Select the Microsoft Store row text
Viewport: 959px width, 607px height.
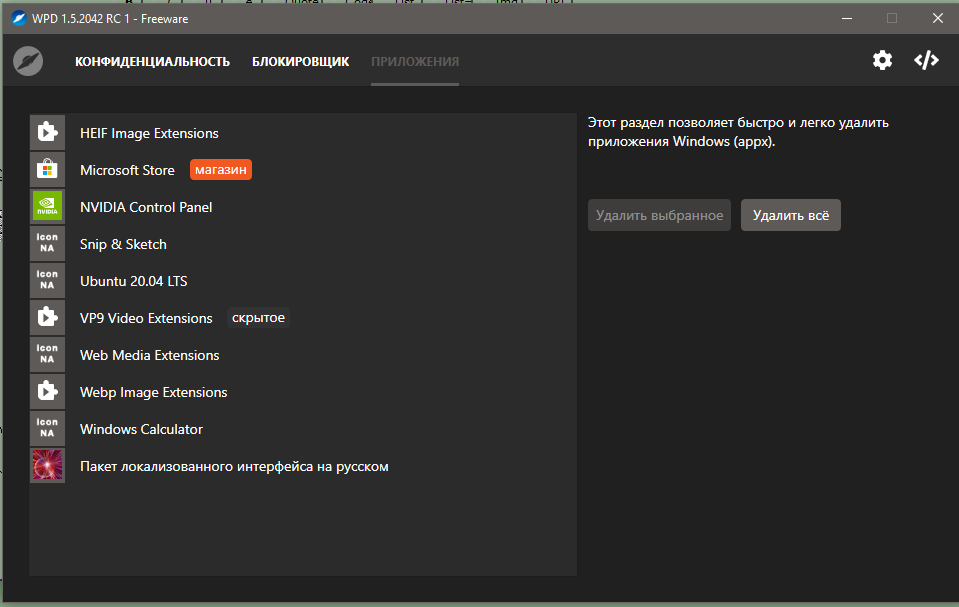point(127,170)
